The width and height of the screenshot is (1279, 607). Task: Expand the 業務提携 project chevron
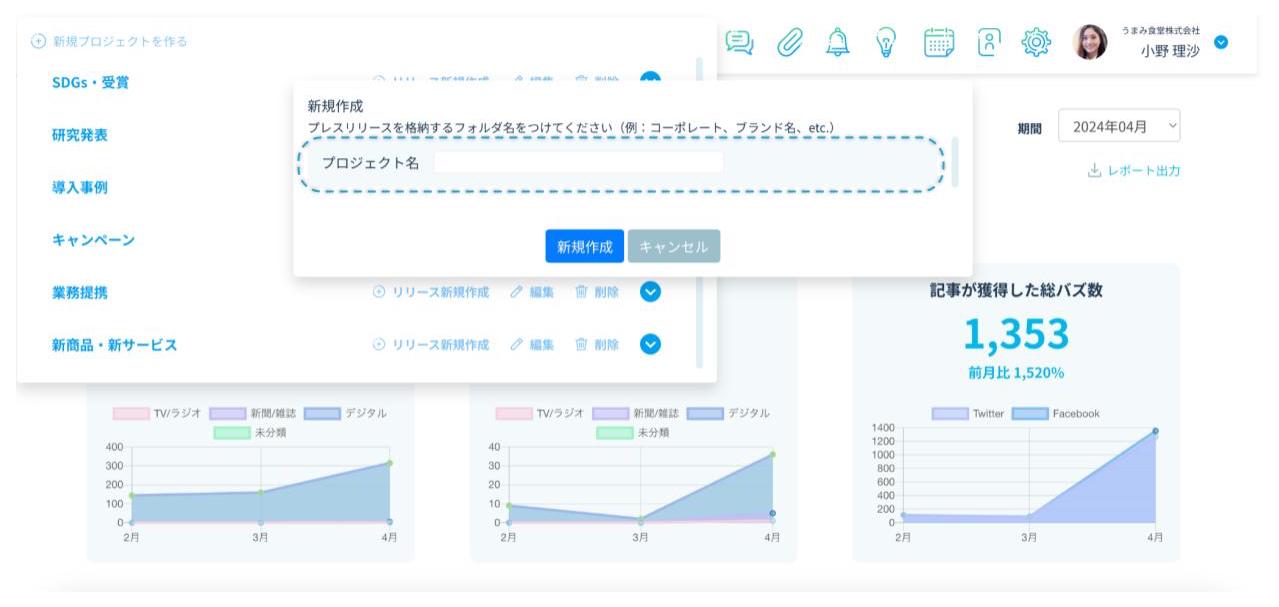(x=650, y=292)
